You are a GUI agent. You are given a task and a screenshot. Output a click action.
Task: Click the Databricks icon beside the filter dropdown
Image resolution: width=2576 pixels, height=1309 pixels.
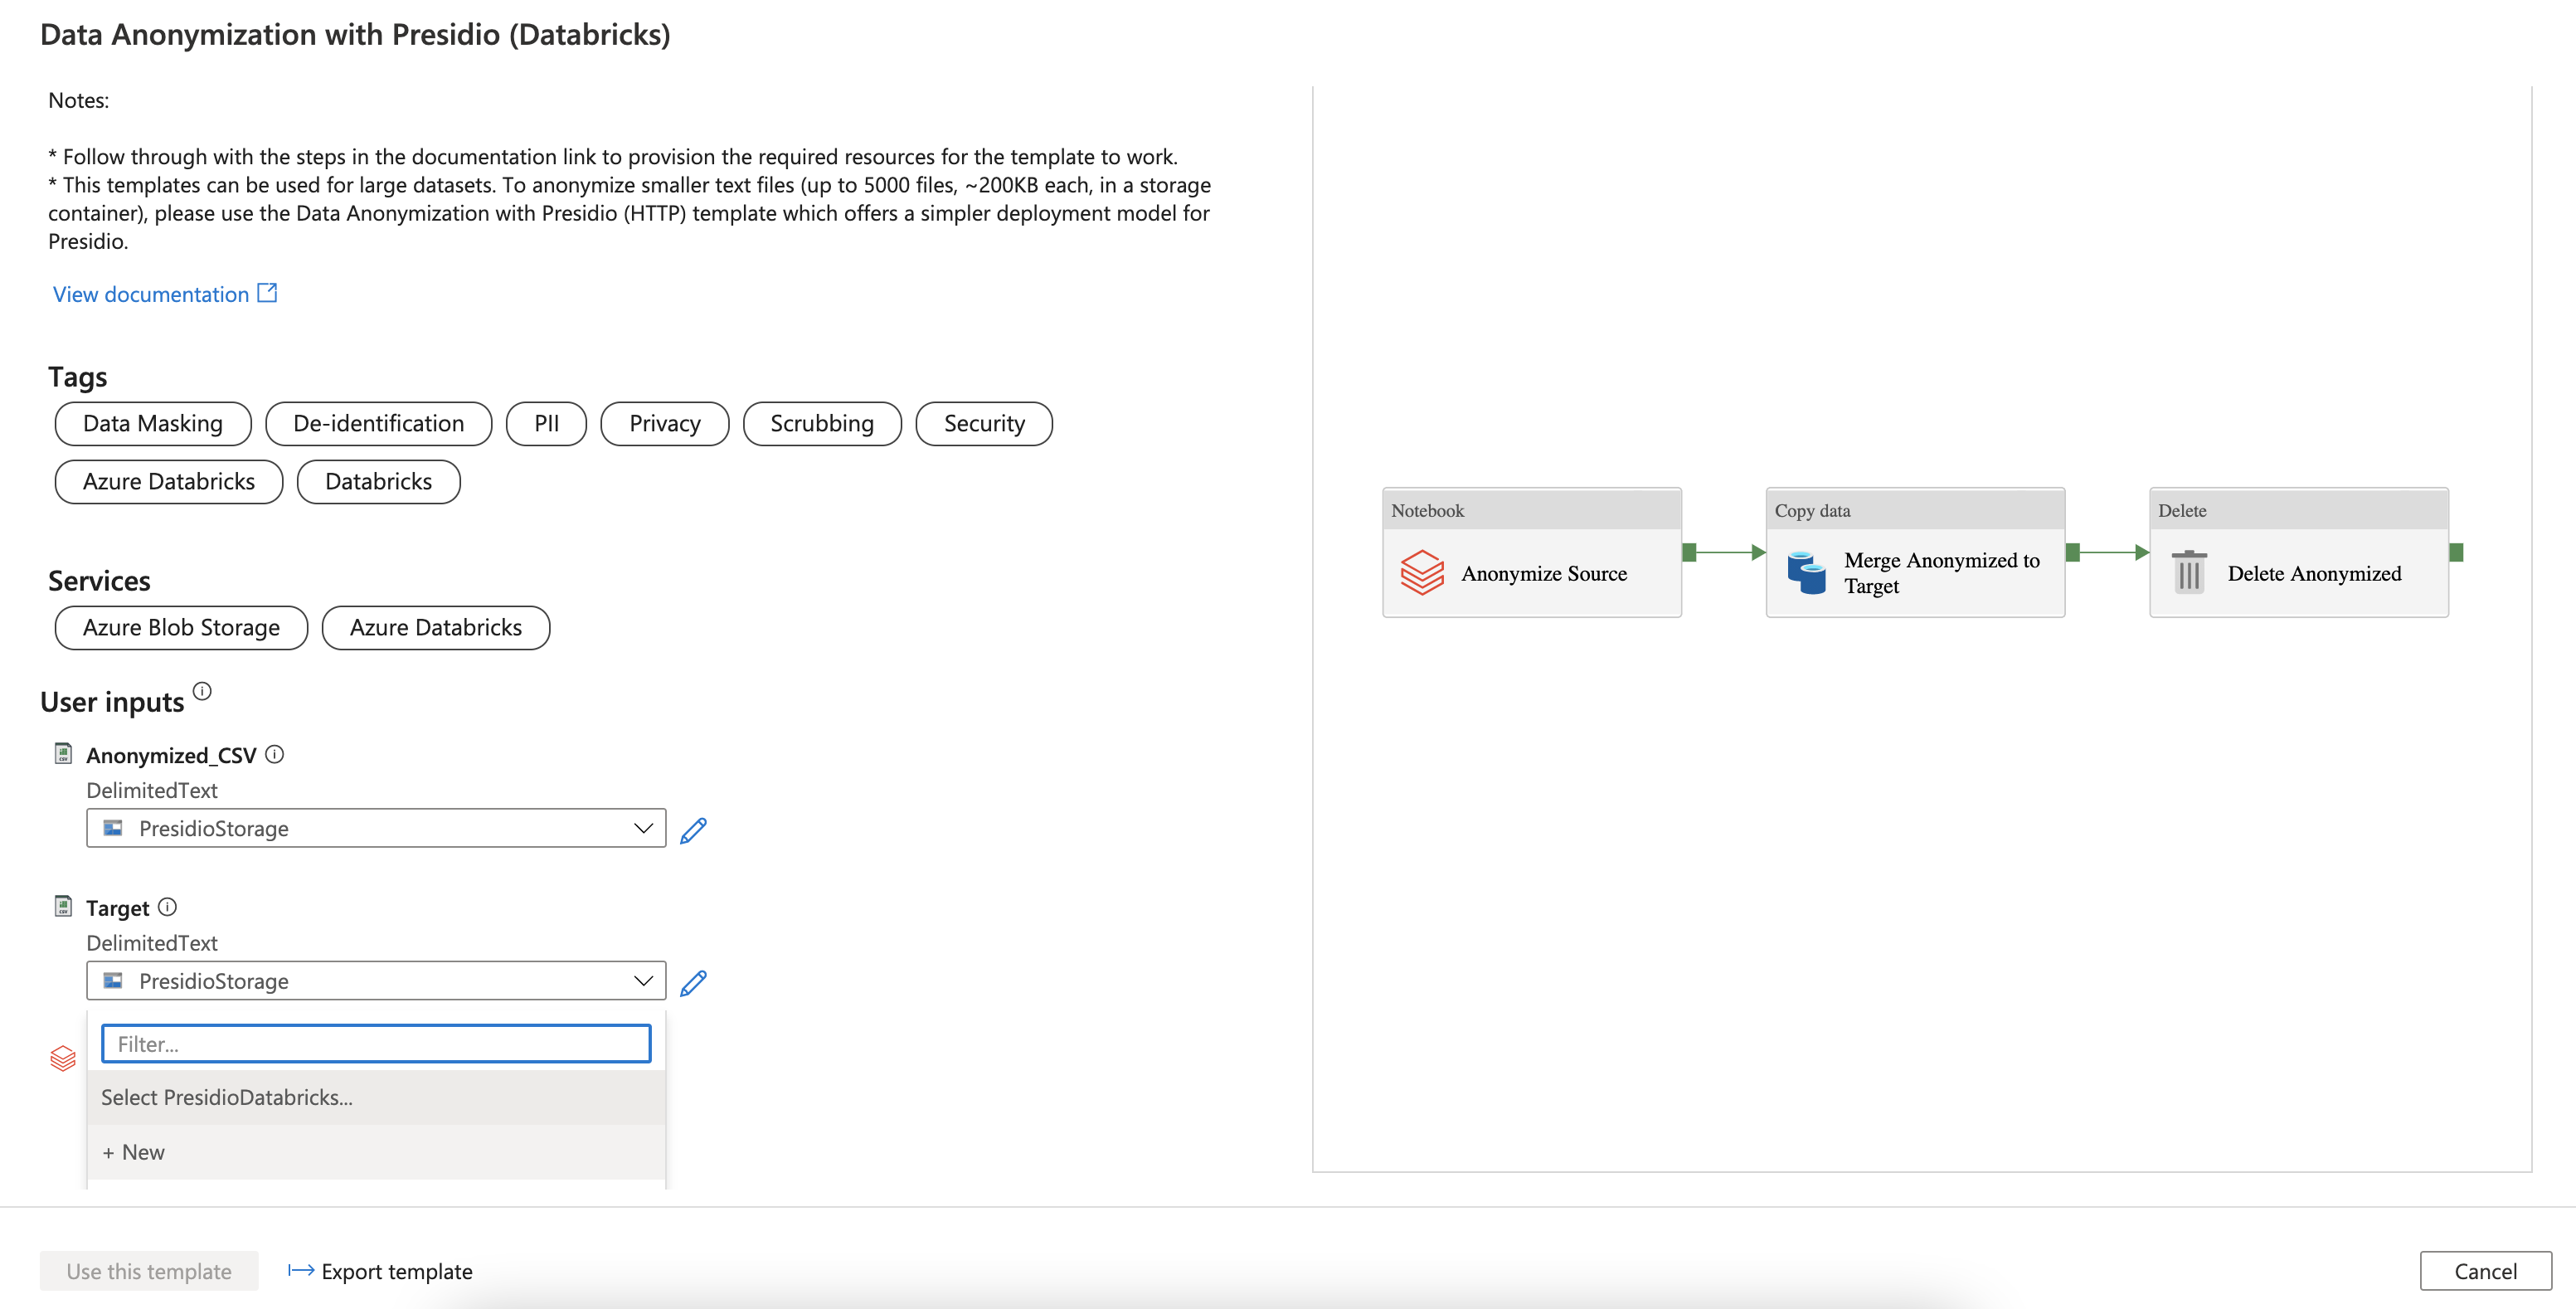coord(63,1058)
